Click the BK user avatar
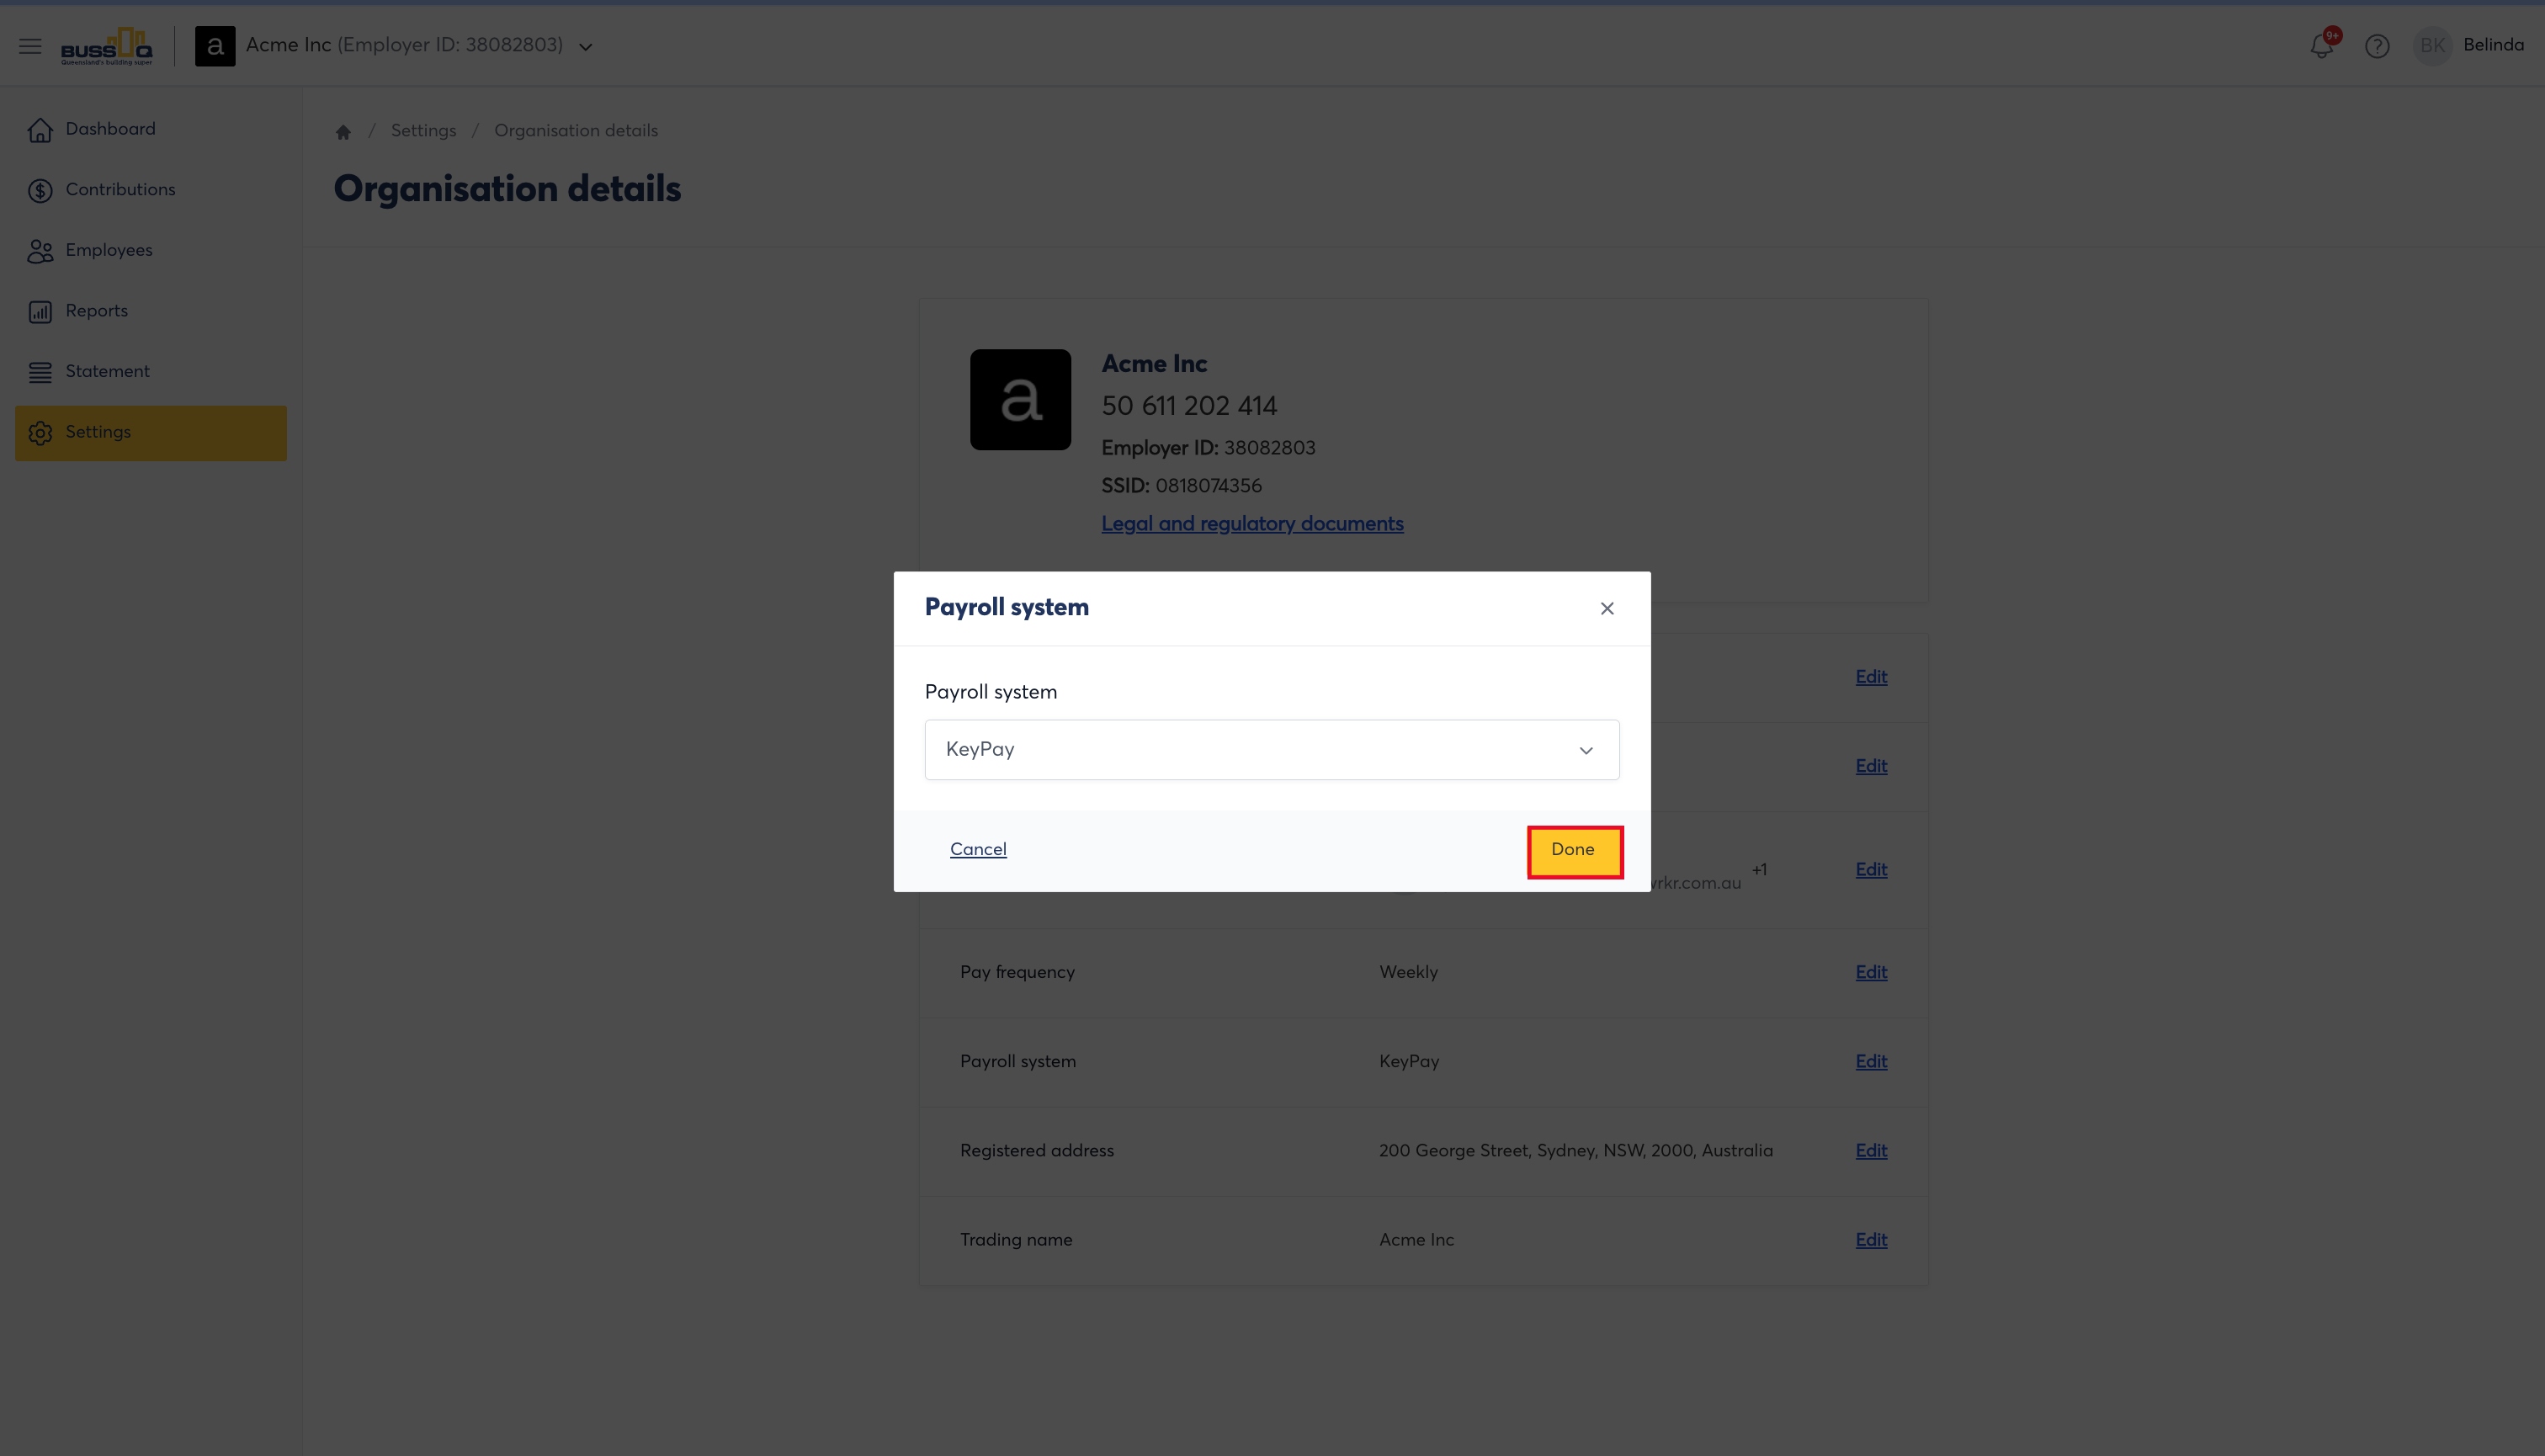The image size is (2545, 1456). (2432, 46)
